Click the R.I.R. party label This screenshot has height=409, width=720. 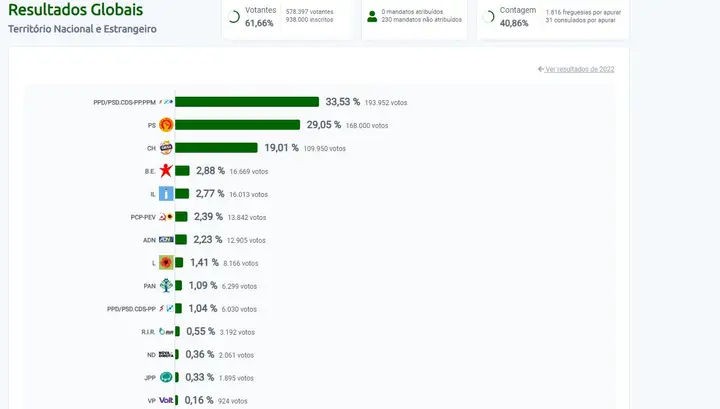(148, 331)
